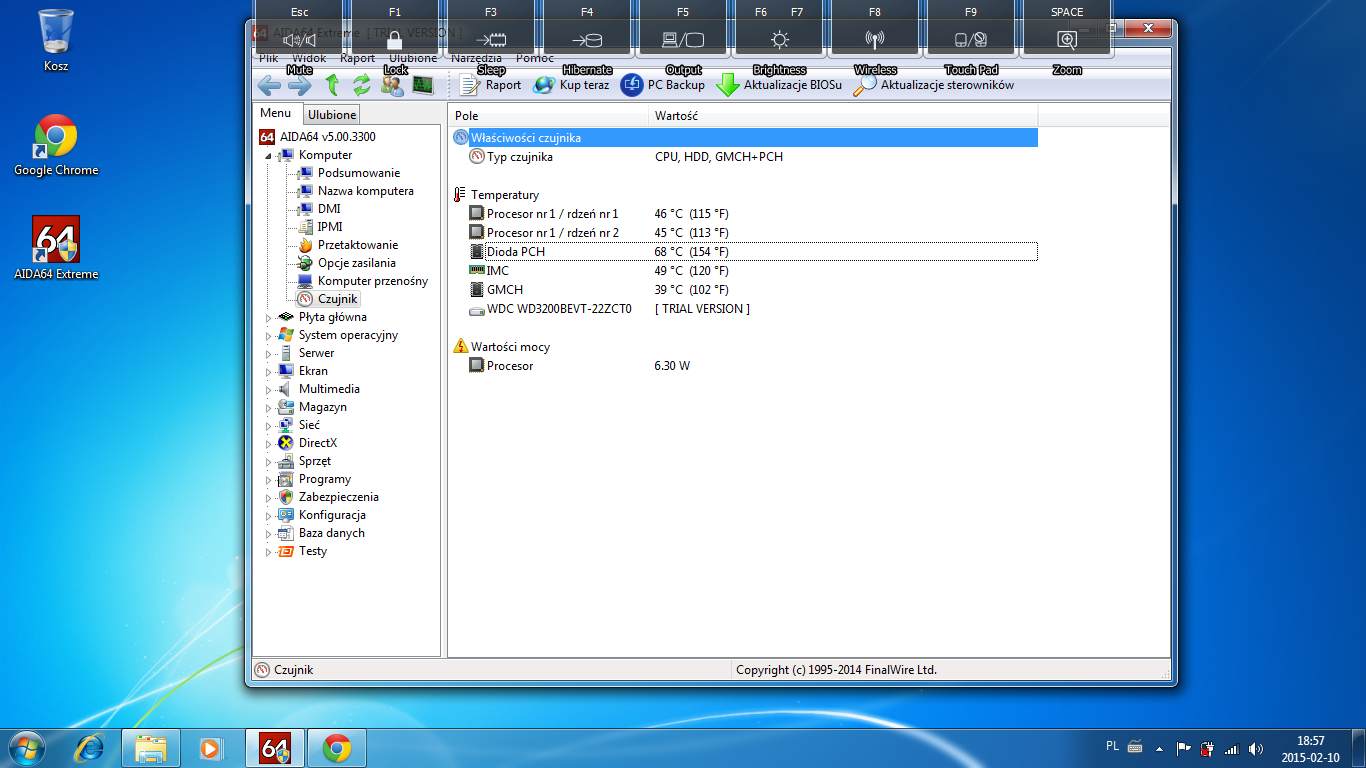Switch to the Ulubione tab
The height and width of the screenshot is (768, 1366).
331,115
